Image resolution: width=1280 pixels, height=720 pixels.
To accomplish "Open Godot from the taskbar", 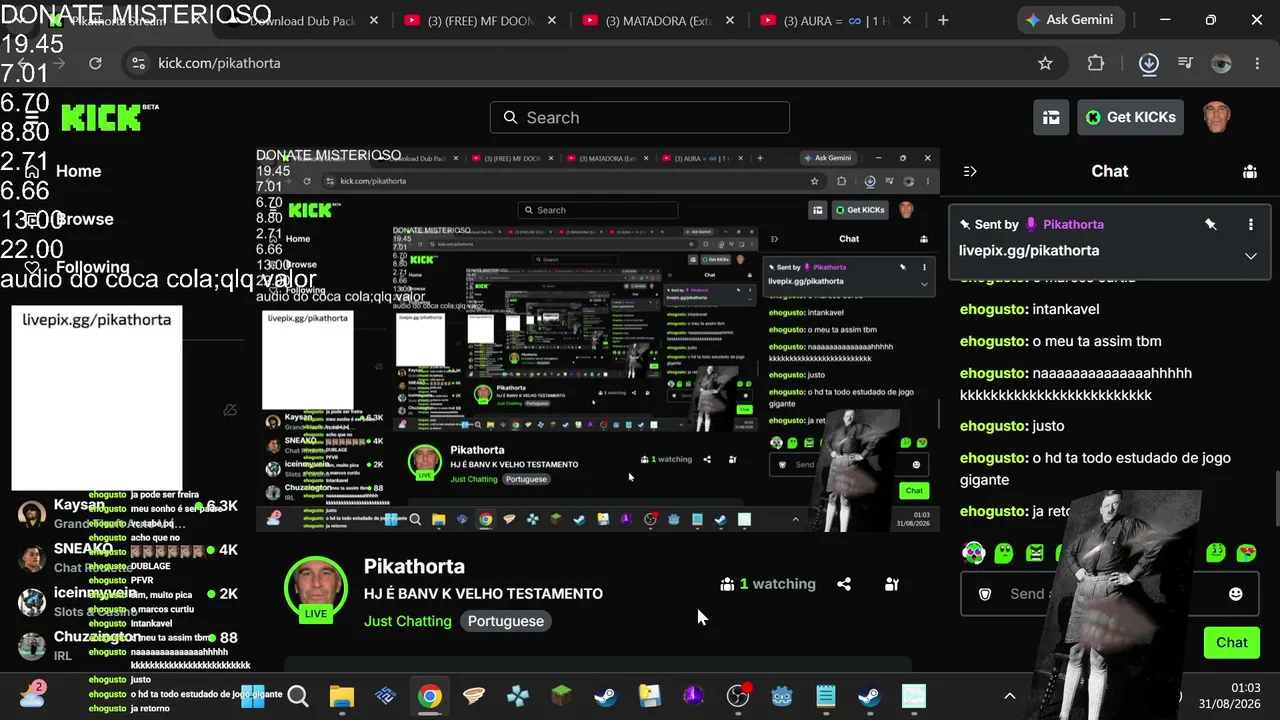I will 782,696.
